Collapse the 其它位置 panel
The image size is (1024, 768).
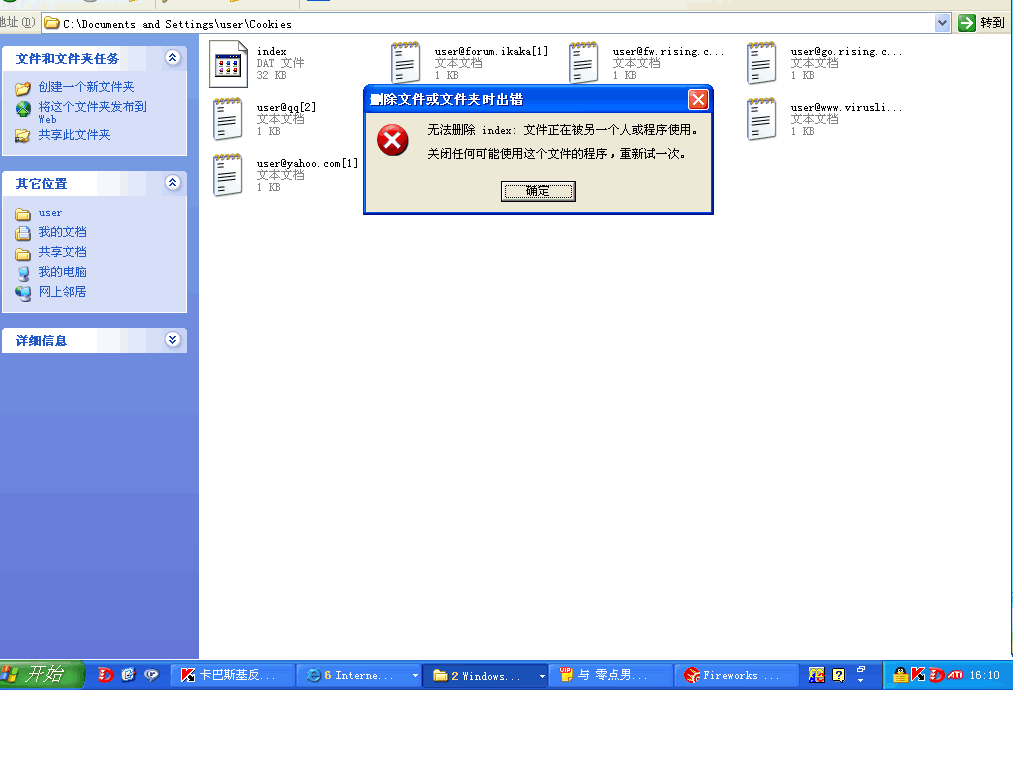[172, 182]
